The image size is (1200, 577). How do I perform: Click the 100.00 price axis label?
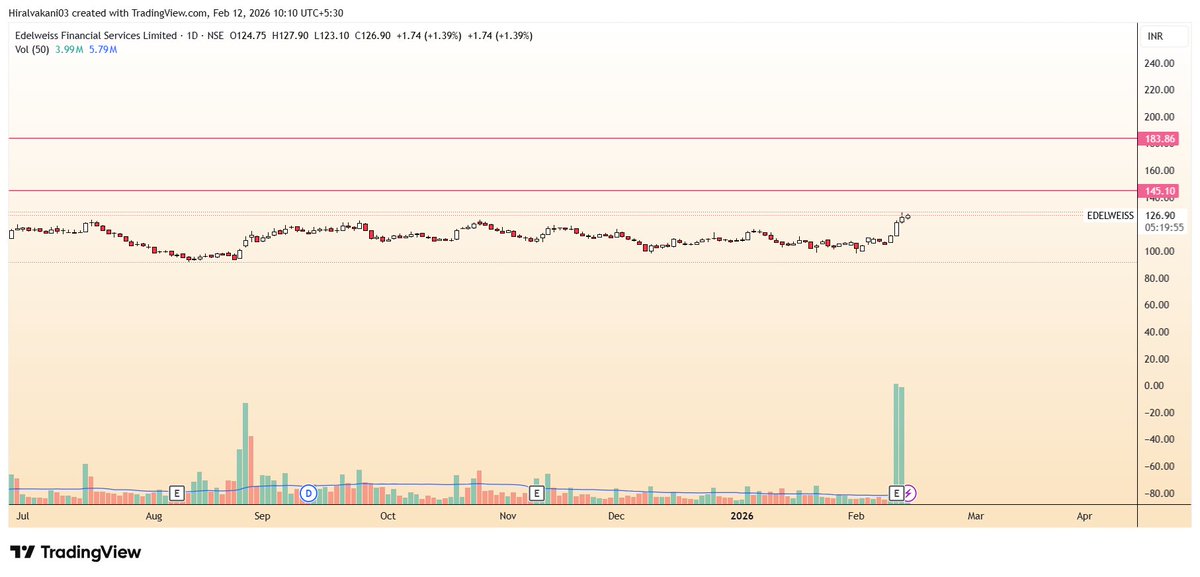point(1159,251)
